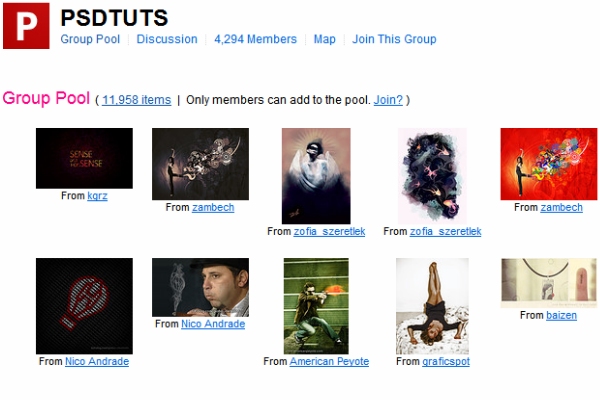Open the red colorful dancer thumbnail
The image size is (600, 400).
click(x=548, y=164)
